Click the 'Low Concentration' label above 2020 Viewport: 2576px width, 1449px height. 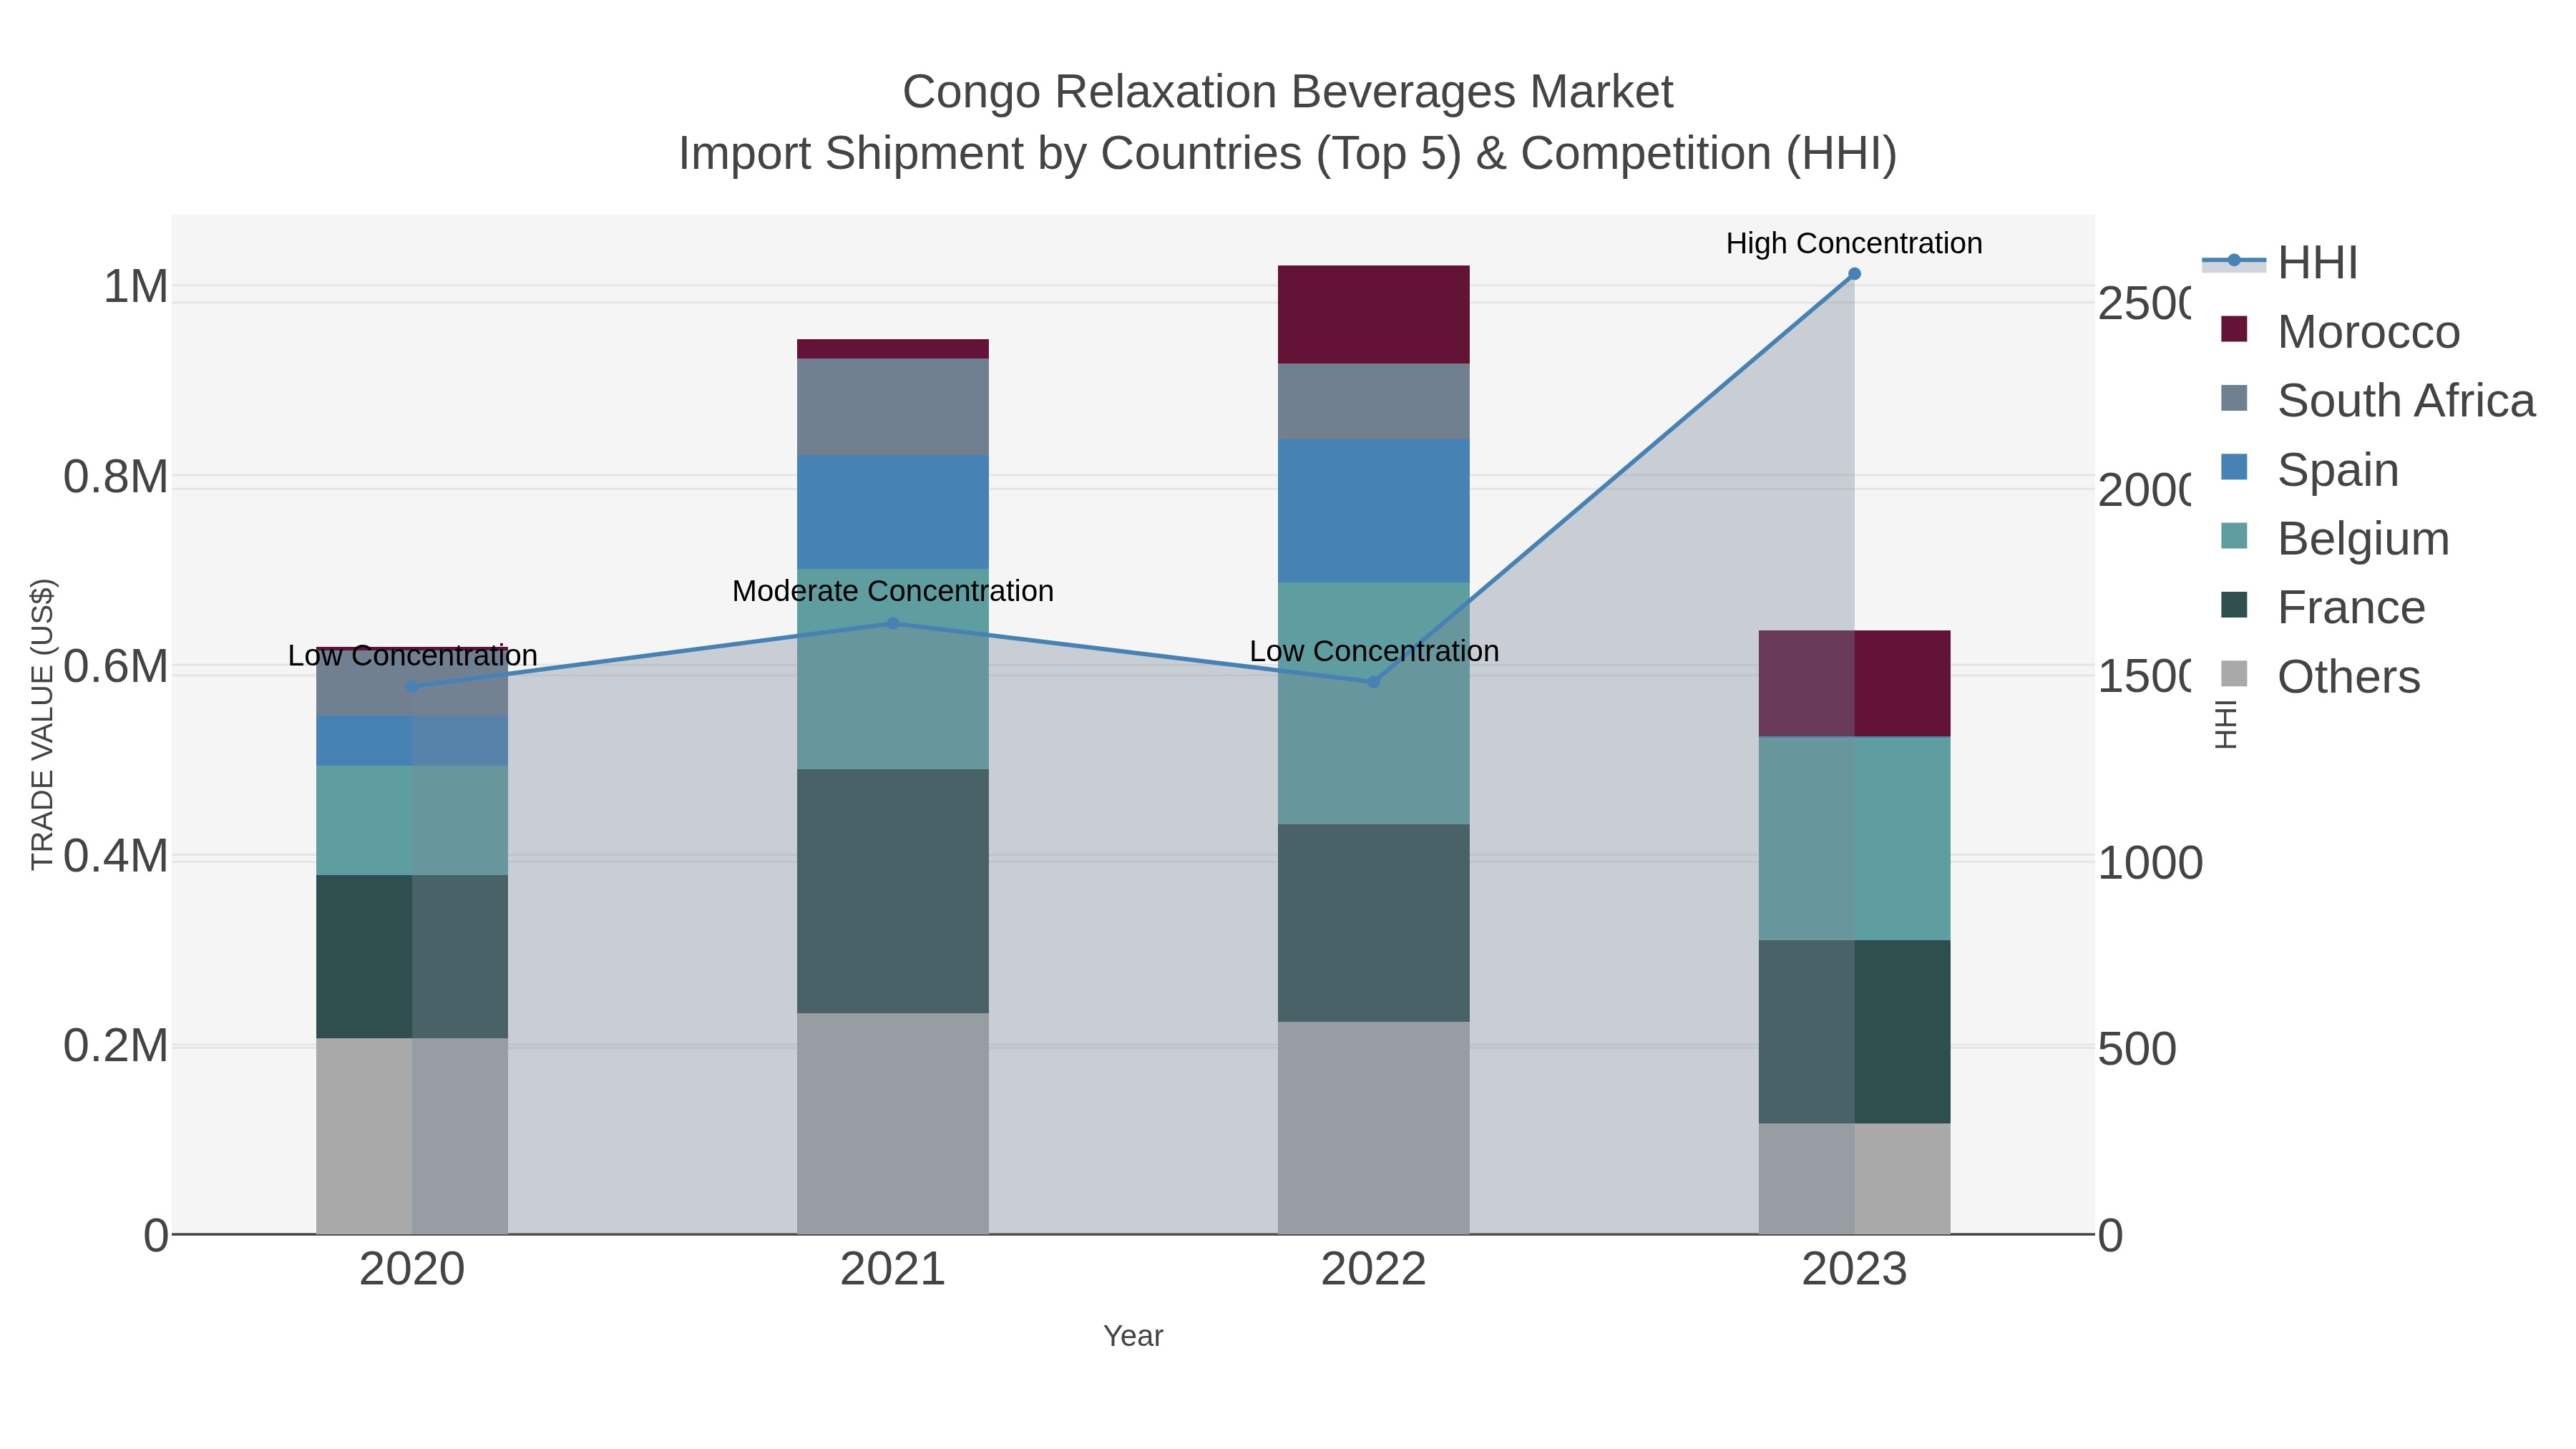(412, 656)
